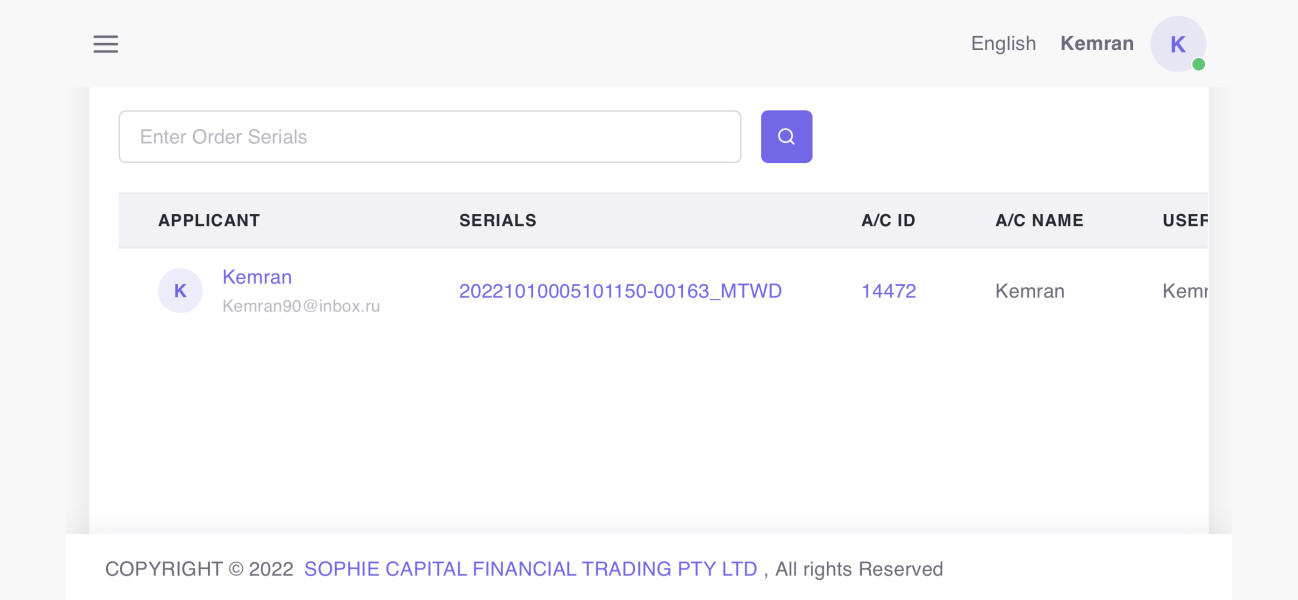Sort by the A/C NAME column header
The width and height of the screenshot is (1298, 600).
coord(1039,220)
